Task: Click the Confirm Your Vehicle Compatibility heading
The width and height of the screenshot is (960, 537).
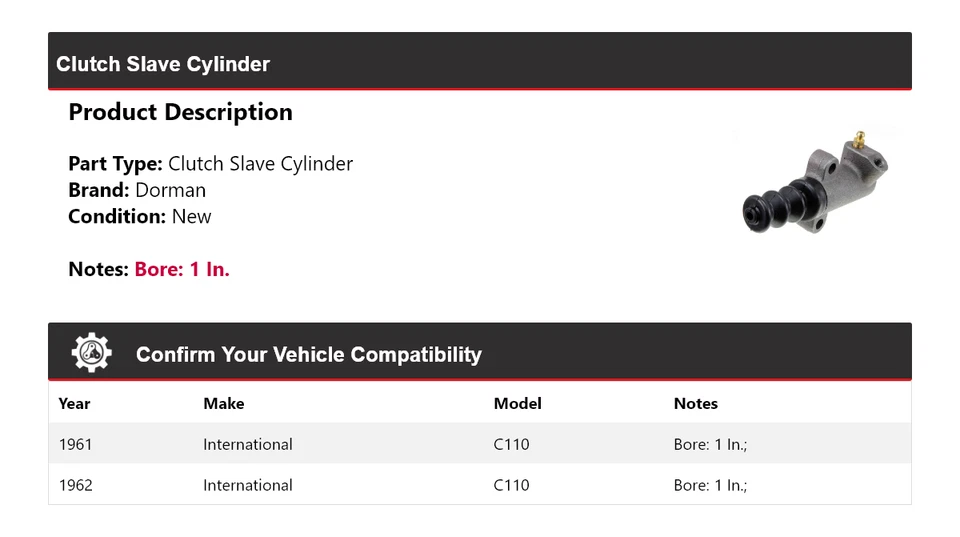Action: (x=308, y=355)
